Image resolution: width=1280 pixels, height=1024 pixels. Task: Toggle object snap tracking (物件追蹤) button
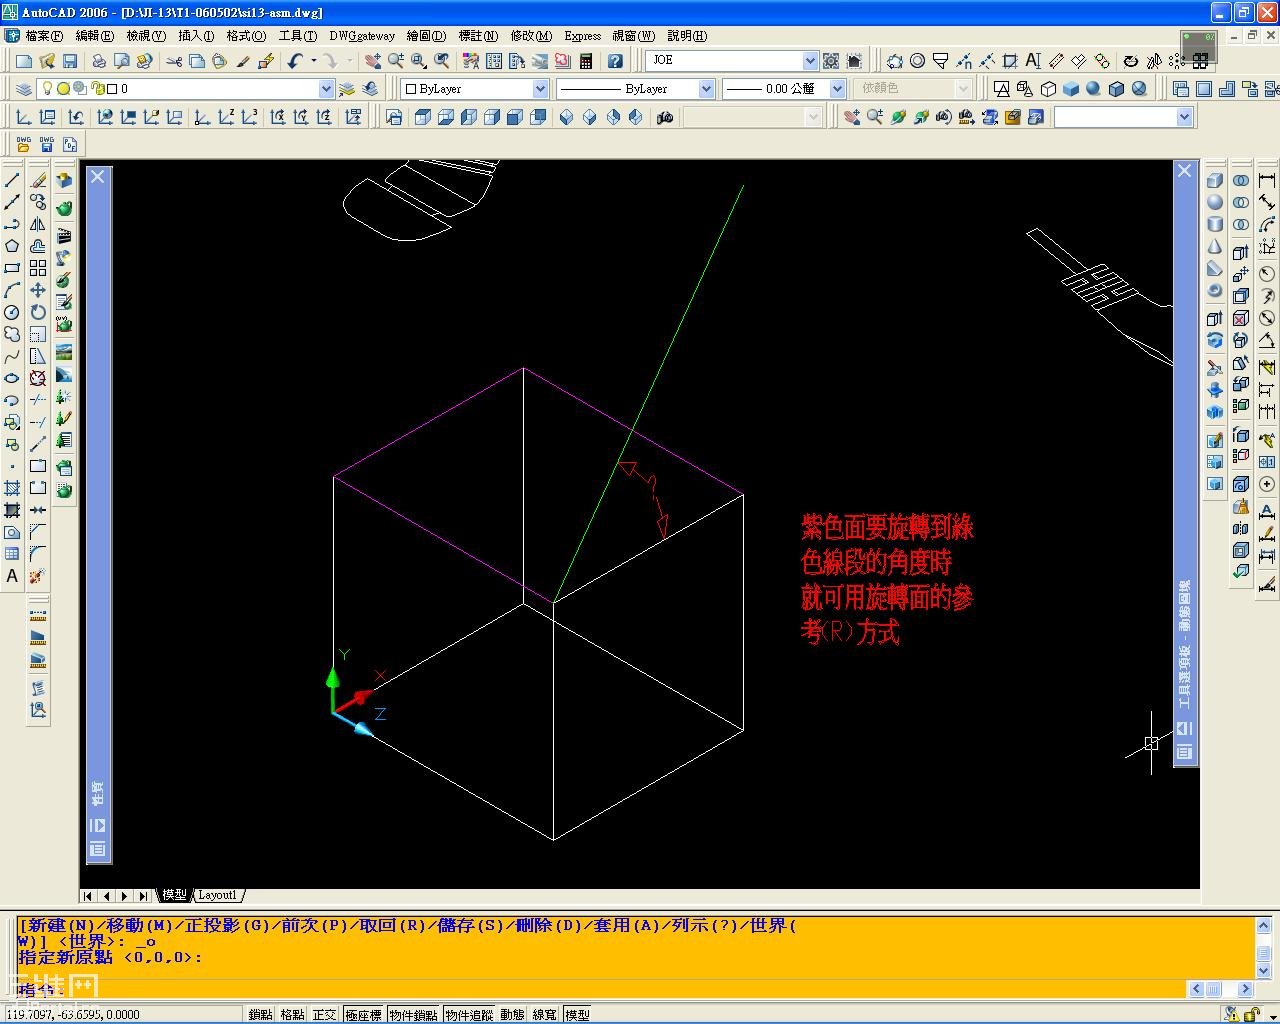[x=469, y=1014]
